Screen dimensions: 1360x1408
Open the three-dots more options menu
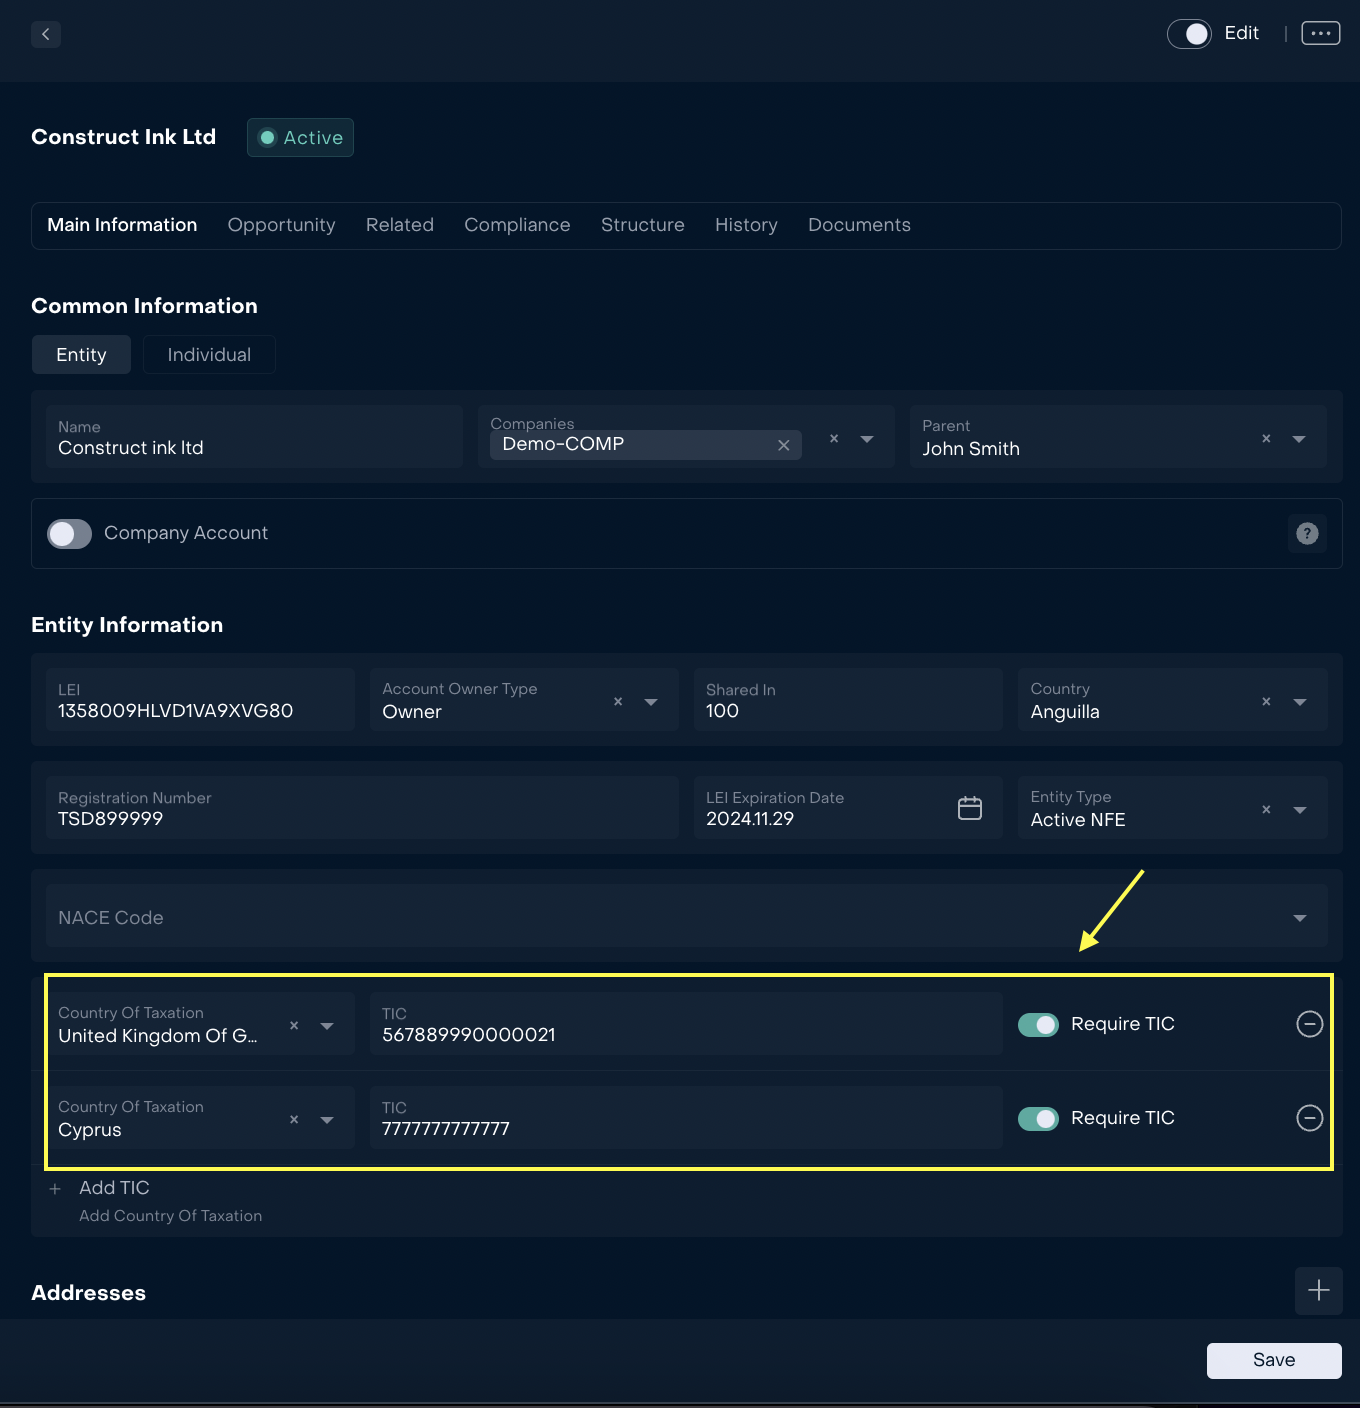point(1320,33)
